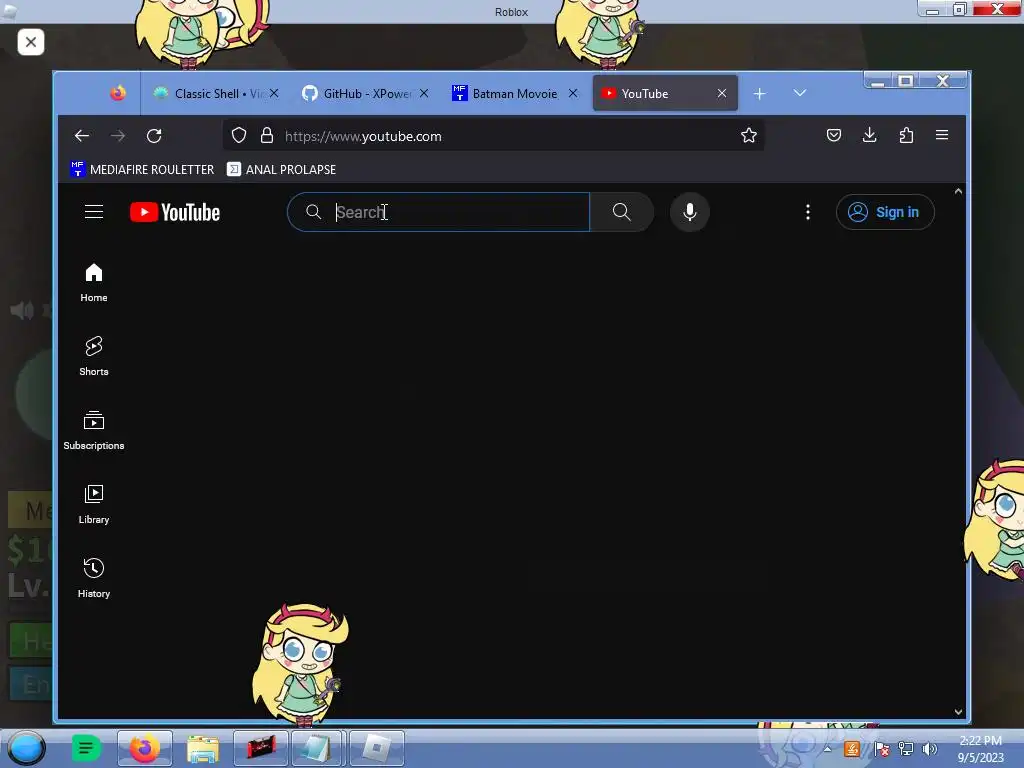1024x768 pixels.
Task: Open Firefox Downloads panel
Action: (x=869, y=135)
